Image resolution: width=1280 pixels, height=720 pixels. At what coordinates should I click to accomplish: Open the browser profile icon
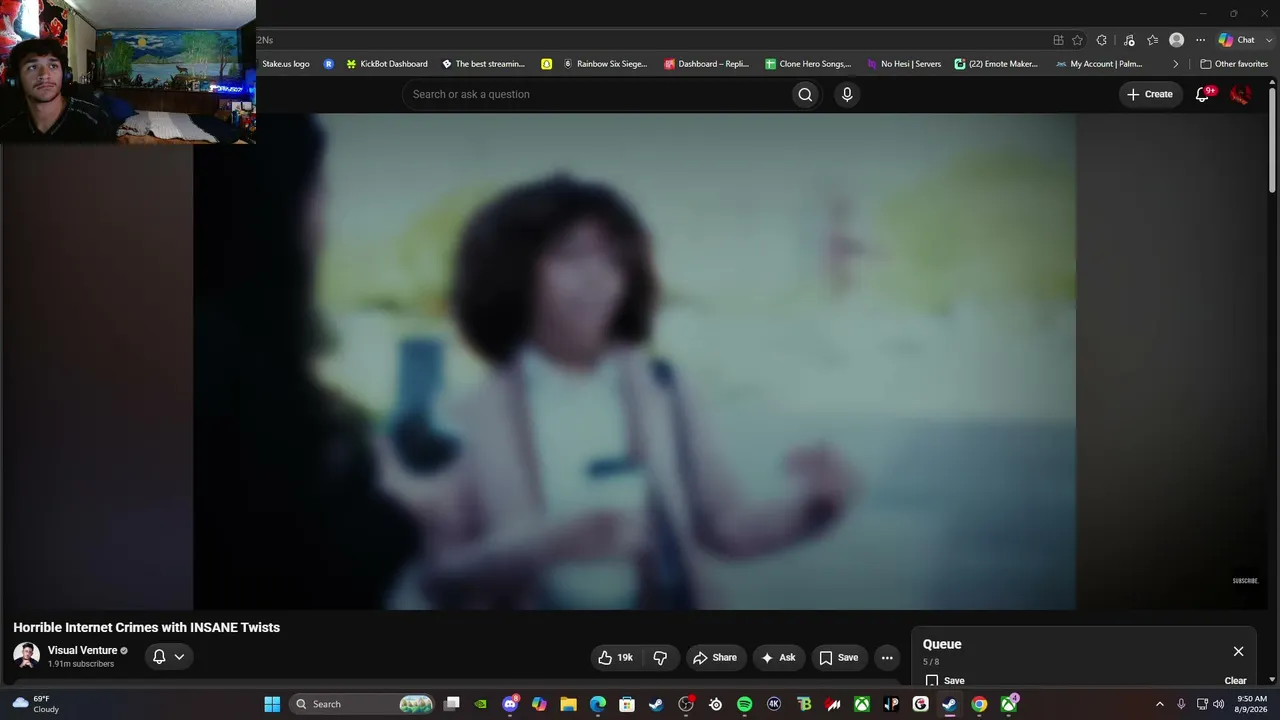point(1176,40)
